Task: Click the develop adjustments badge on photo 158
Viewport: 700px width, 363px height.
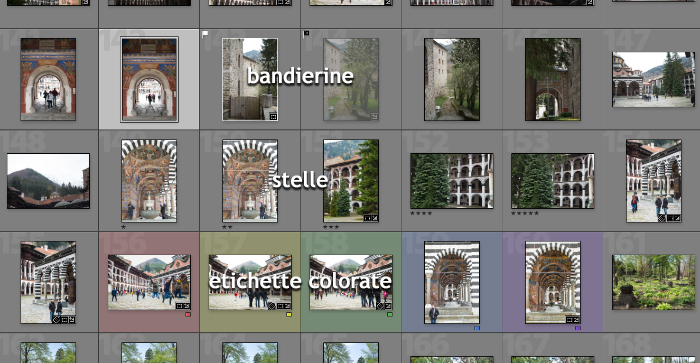Action: point(388,306)
